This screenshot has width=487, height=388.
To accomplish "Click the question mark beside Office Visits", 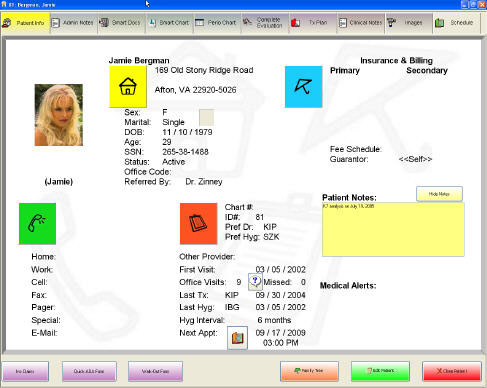I will coord(255,282).
